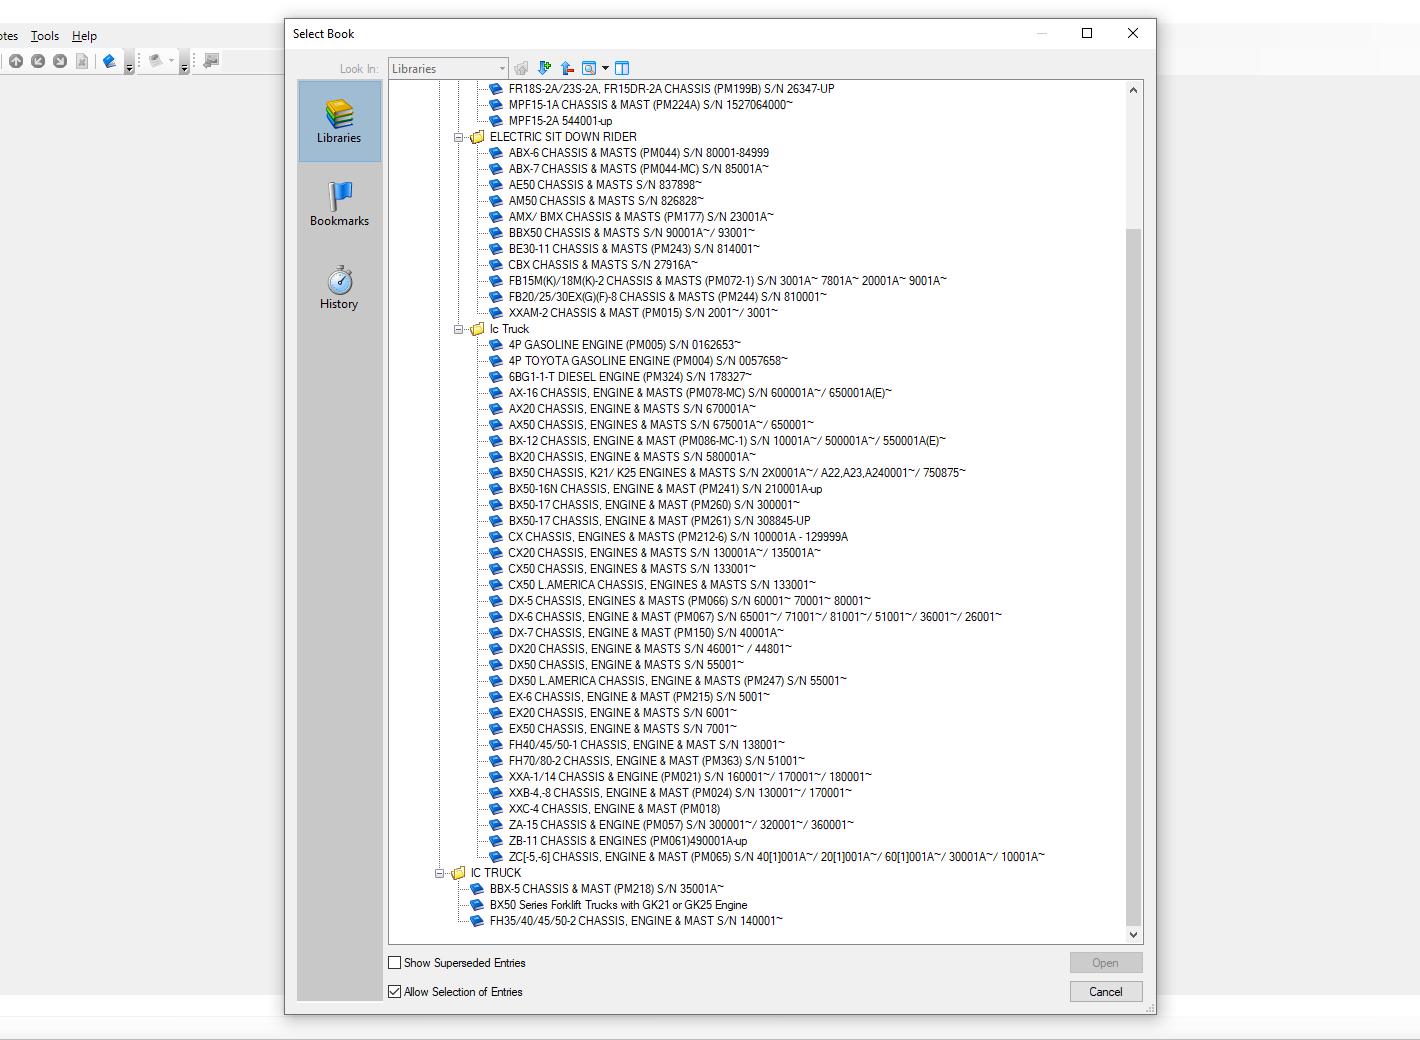Open the Bookmarks sidebar panel

339,204
